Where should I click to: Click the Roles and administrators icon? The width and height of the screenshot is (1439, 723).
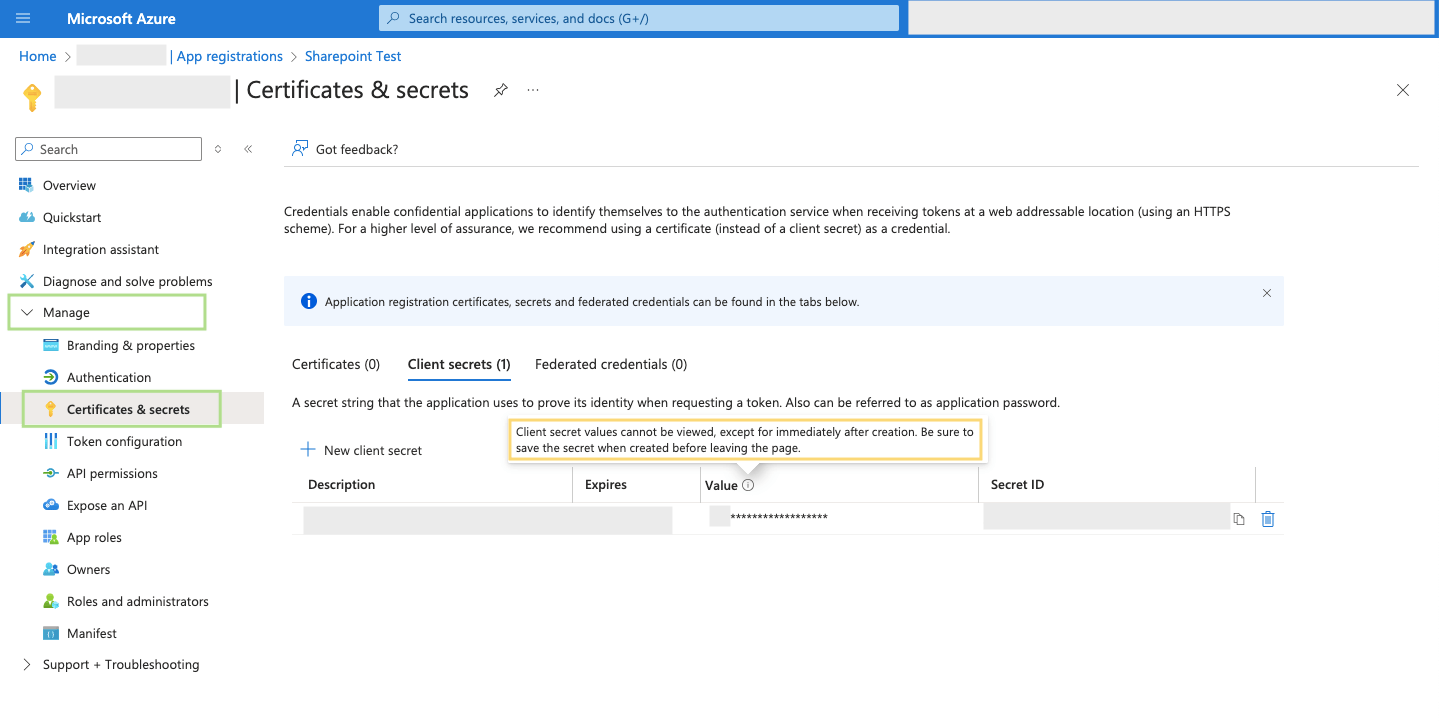[51, 601]
